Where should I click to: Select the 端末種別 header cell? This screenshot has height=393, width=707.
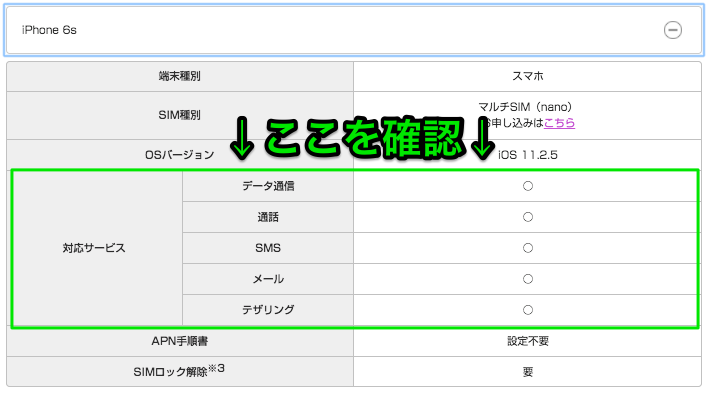180,76
